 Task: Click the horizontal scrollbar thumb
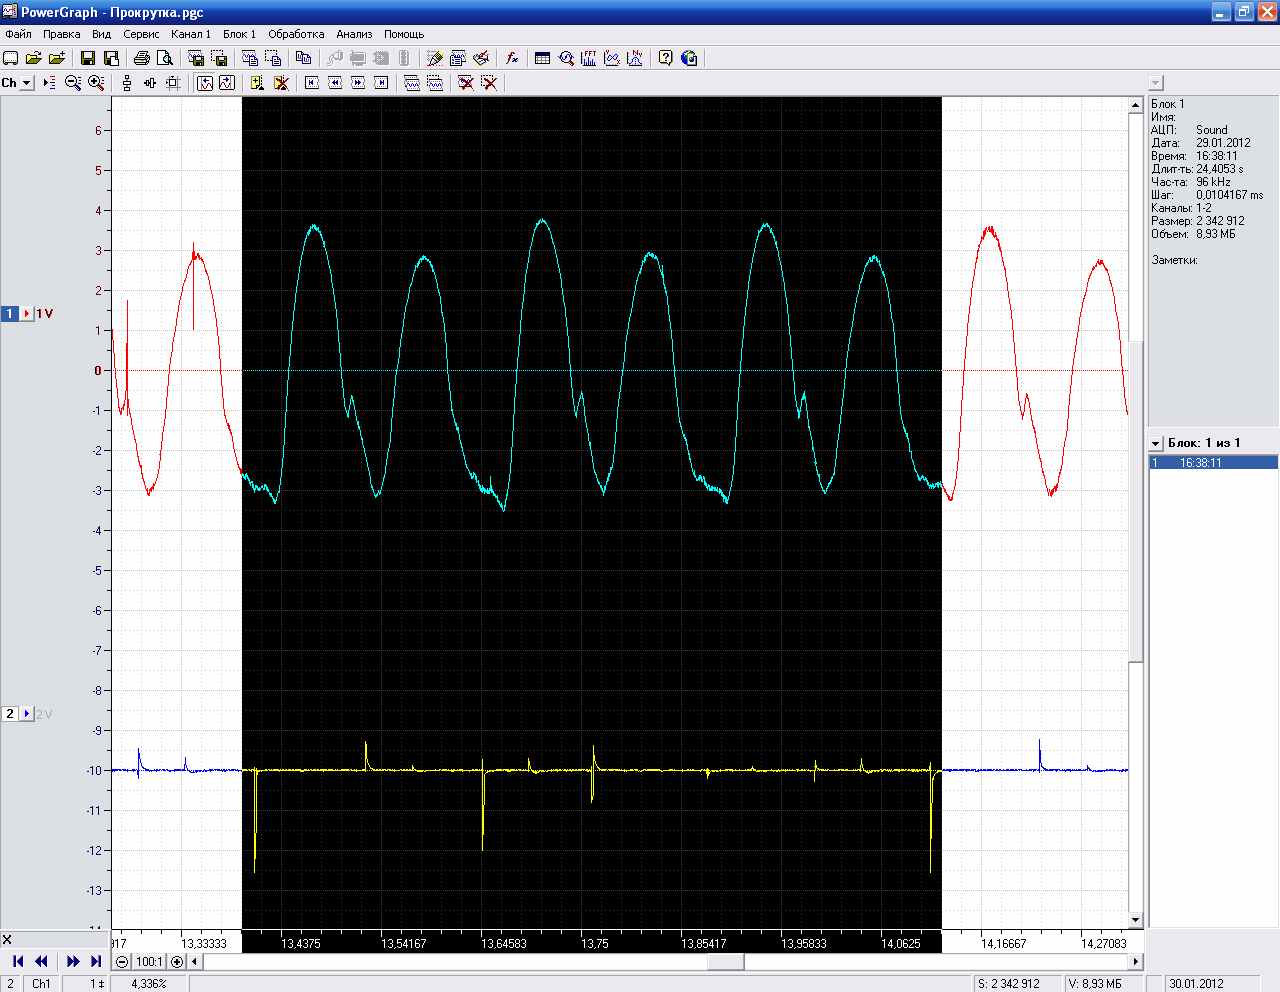726,962
